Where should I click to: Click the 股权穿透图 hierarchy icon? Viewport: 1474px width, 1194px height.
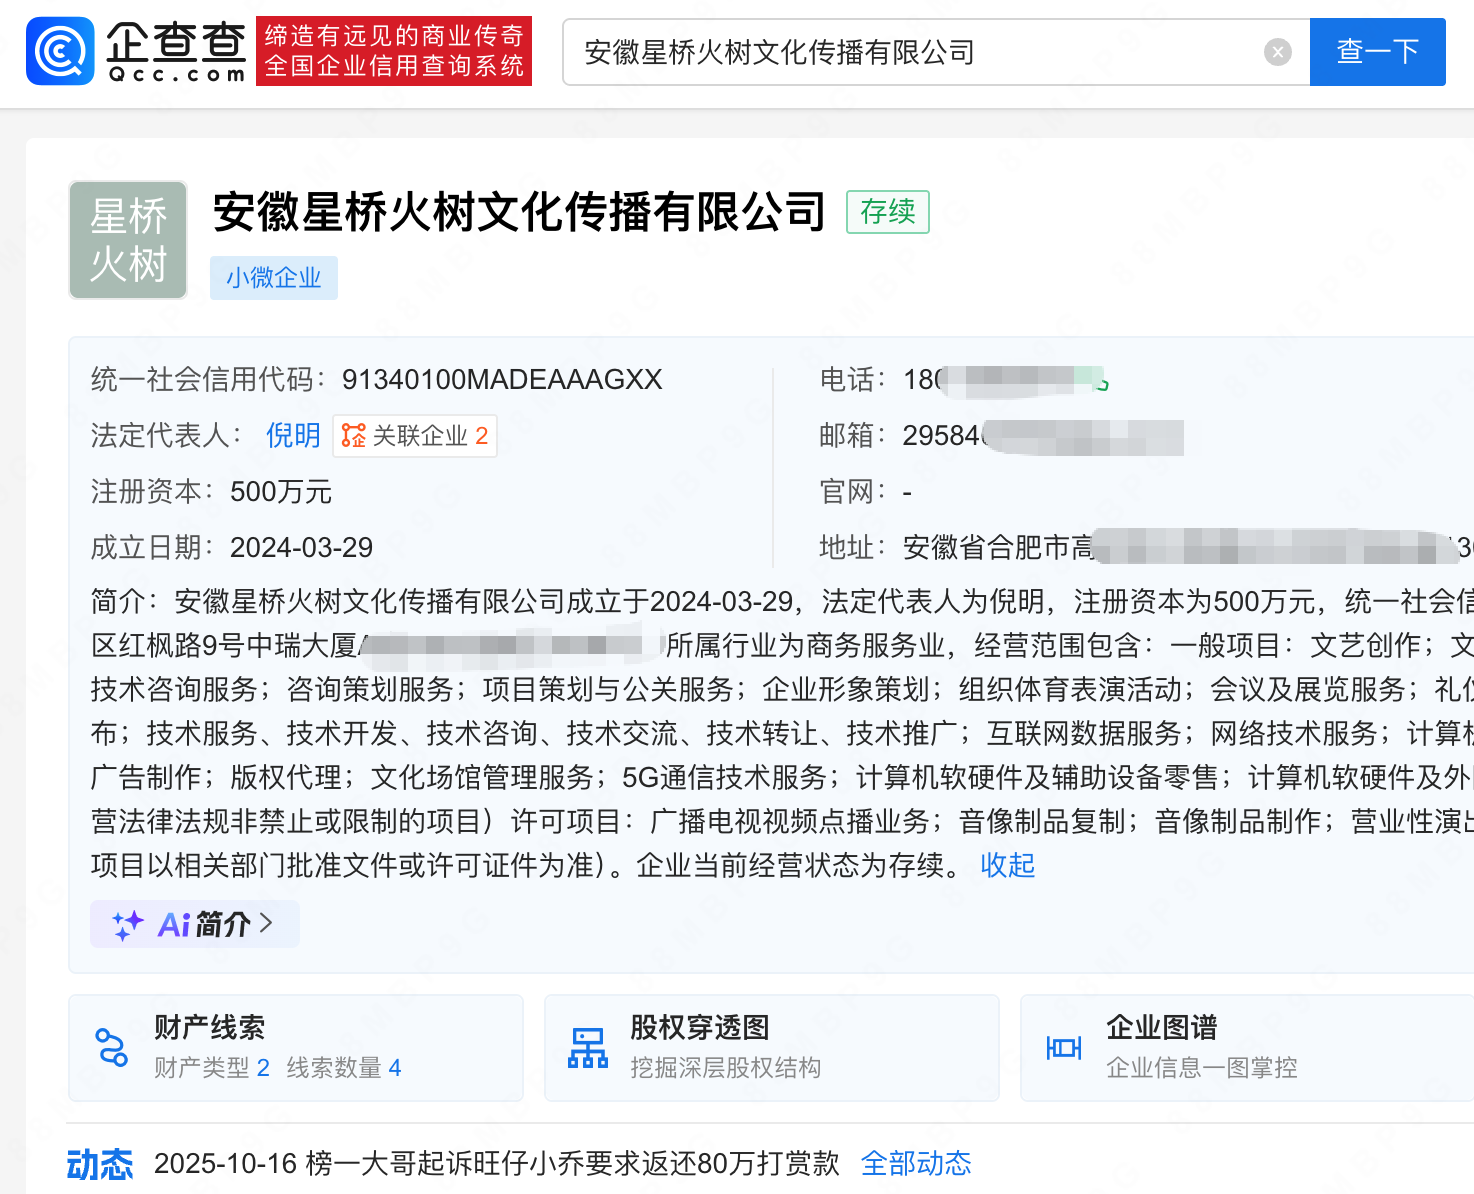pyautogui.click(x=588, y=1048)
